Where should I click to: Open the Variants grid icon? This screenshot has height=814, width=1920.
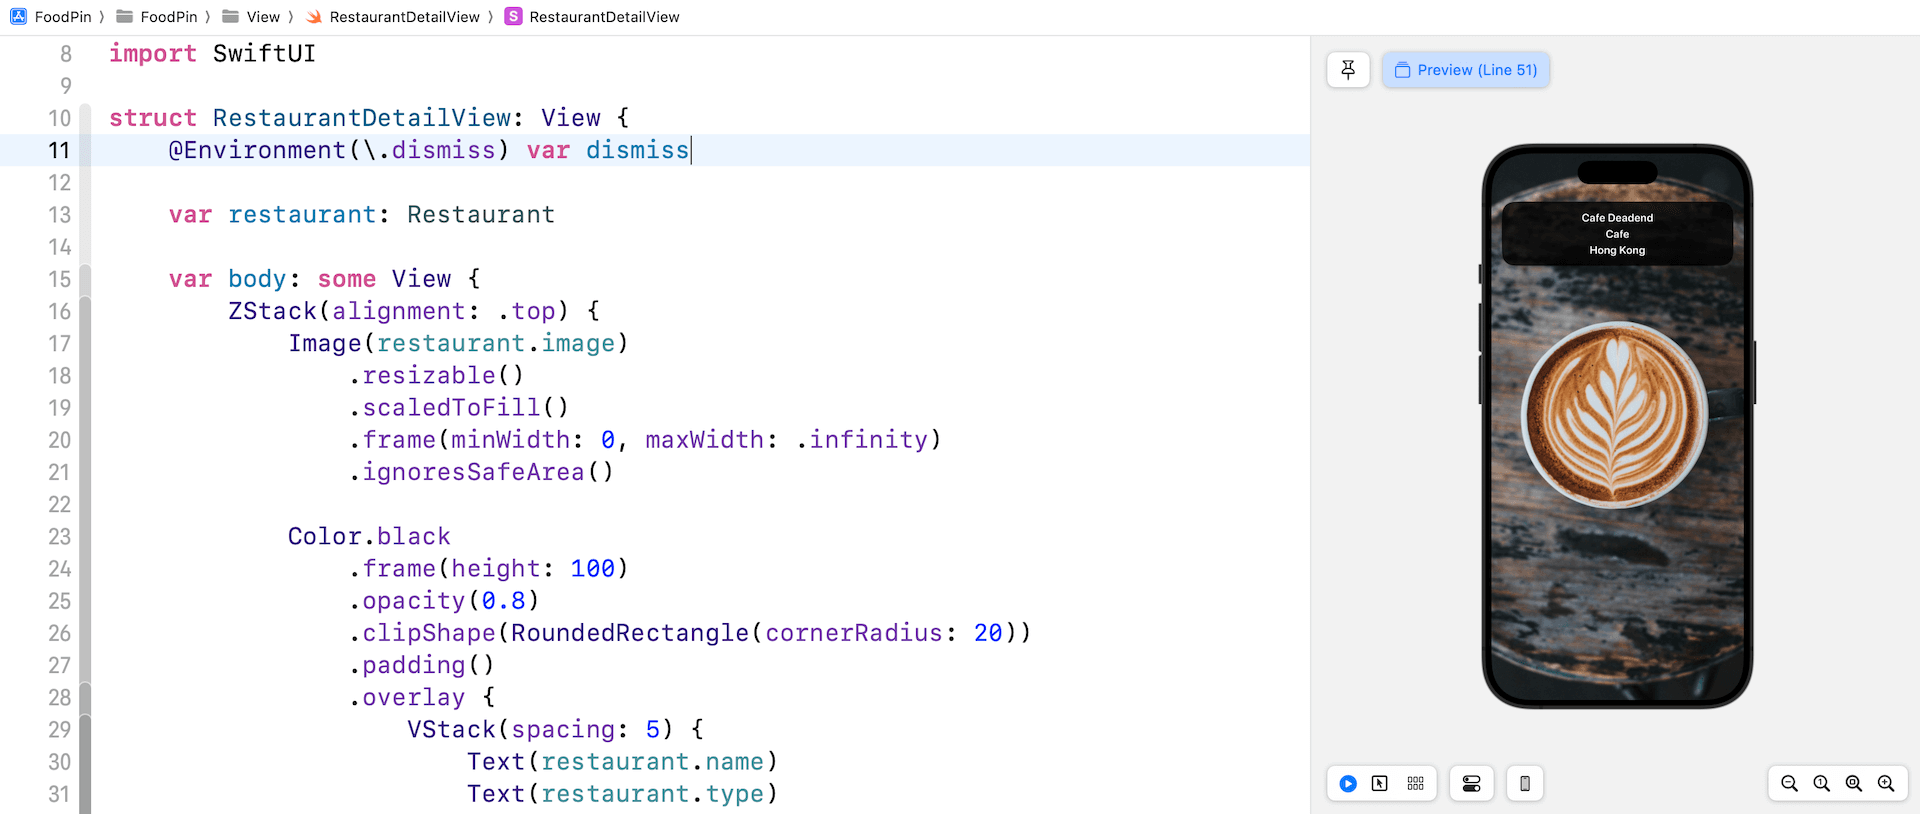pos(1415,784)
